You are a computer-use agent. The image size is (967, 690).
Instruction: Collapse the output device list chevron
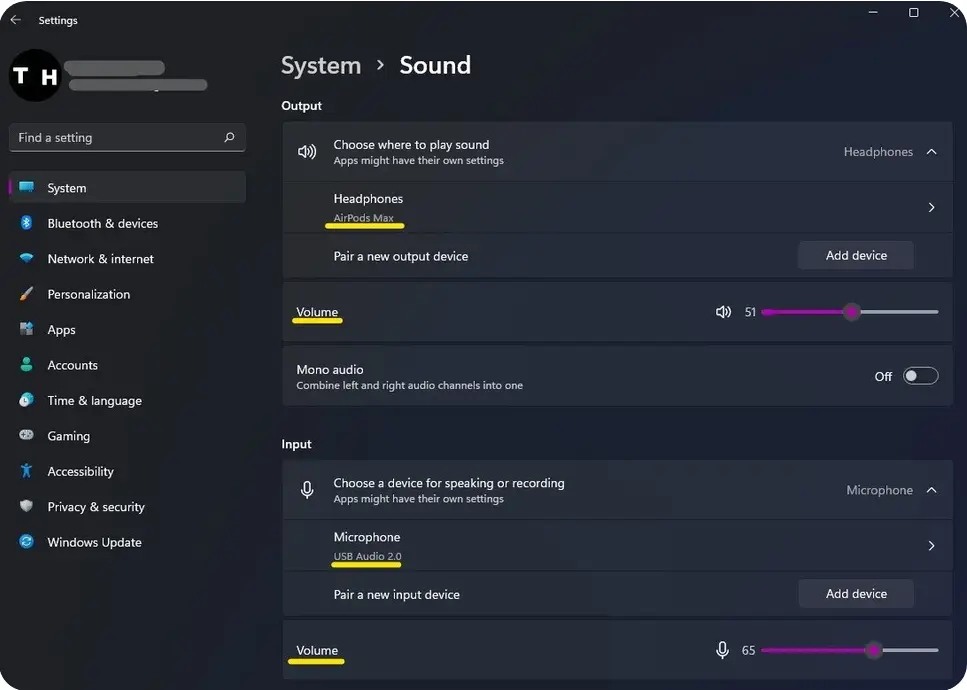(931, 152)
